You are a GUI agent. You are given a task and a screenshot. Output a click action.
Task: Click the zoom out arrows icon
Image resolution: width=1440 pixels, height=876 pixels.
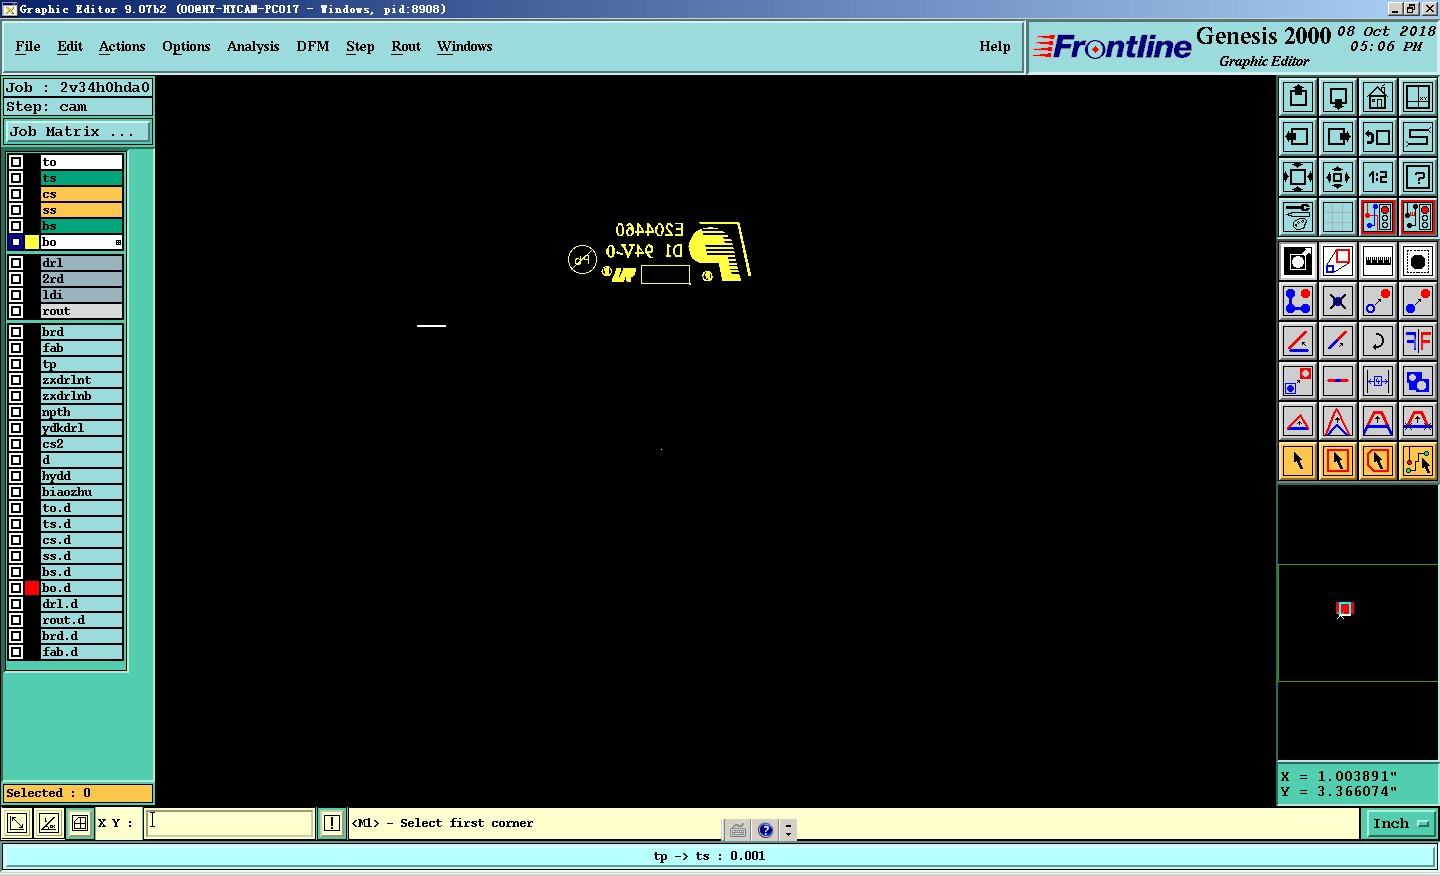[x=1298, y=177]
